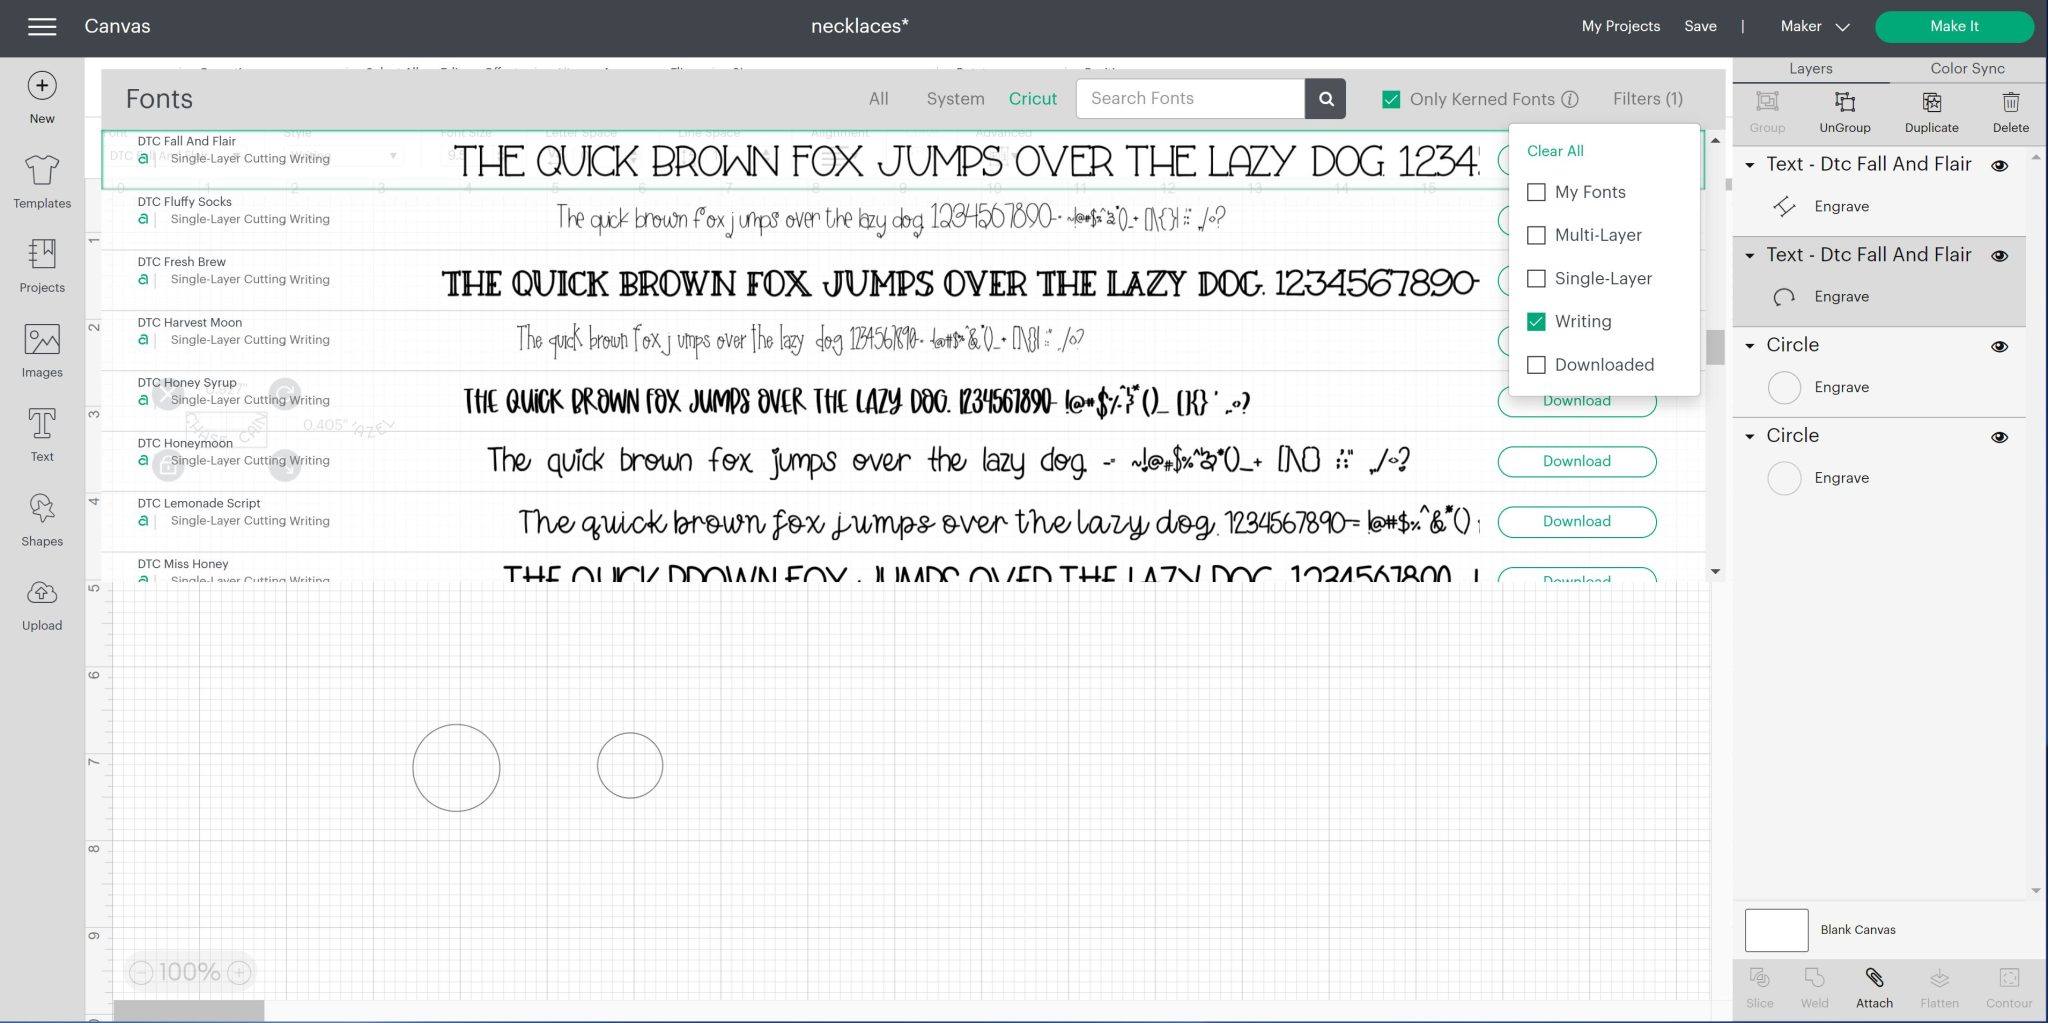Click the font list scroll down arrow
Screen dimensions: 2048x1023
1716,572
